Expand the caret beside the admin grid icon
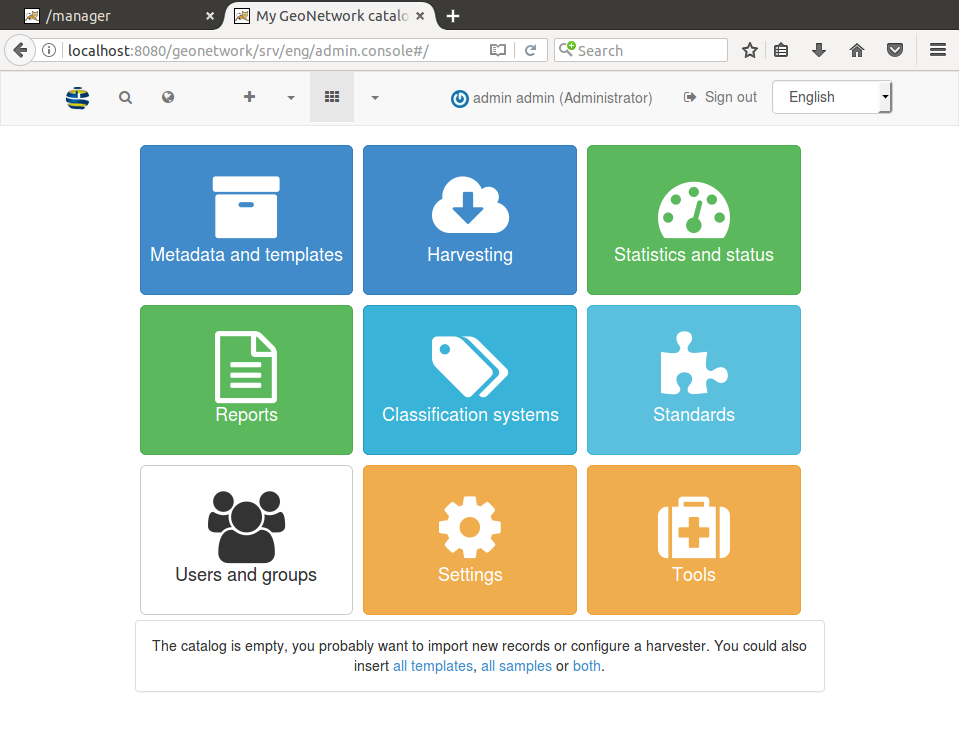Viewport: 959px width, 744px height. point(375,98)
